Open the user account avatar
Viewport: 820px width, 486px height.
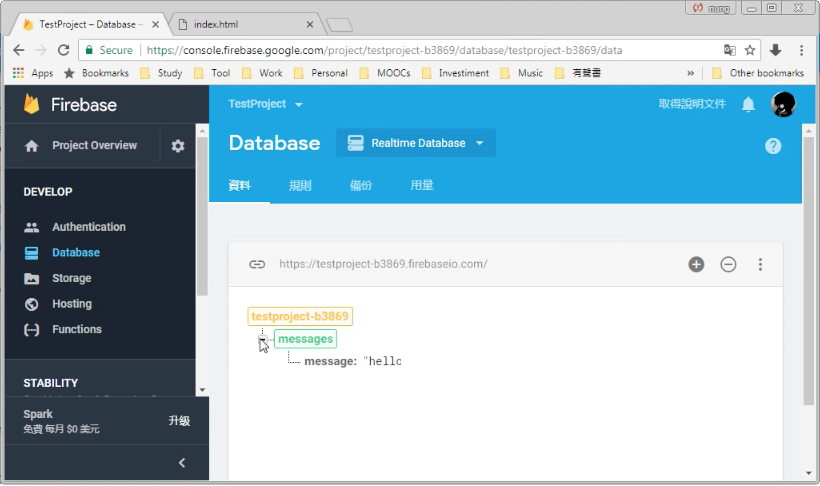point(783,104)
